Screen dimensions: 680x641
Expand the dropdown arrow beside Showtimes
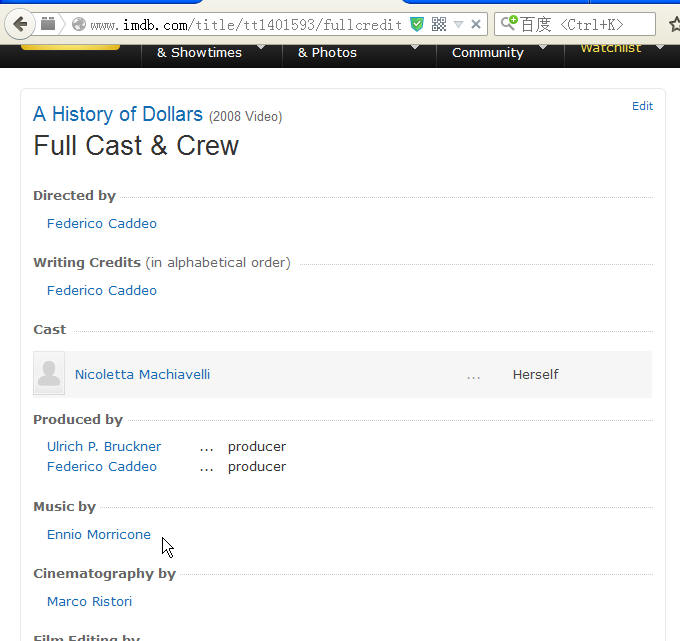click(261, 46)
